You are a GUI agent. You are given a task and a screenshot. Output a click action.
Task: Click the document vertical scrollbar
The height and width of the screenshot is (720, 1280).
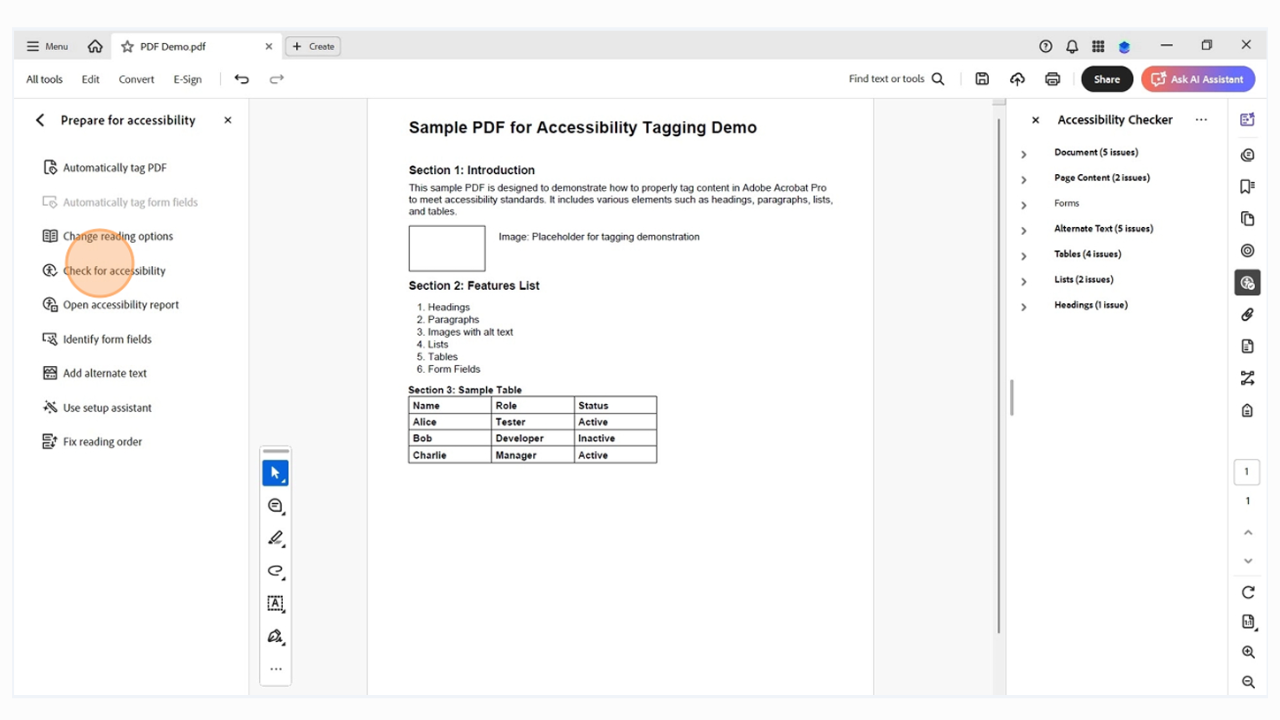pyautogui.click(x=999, y=375)
